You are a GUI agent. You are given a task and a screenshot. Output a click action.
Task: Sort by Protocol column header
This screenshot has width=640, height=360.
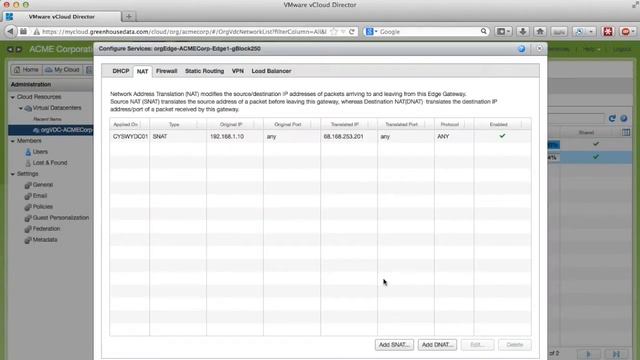(454, 124)
